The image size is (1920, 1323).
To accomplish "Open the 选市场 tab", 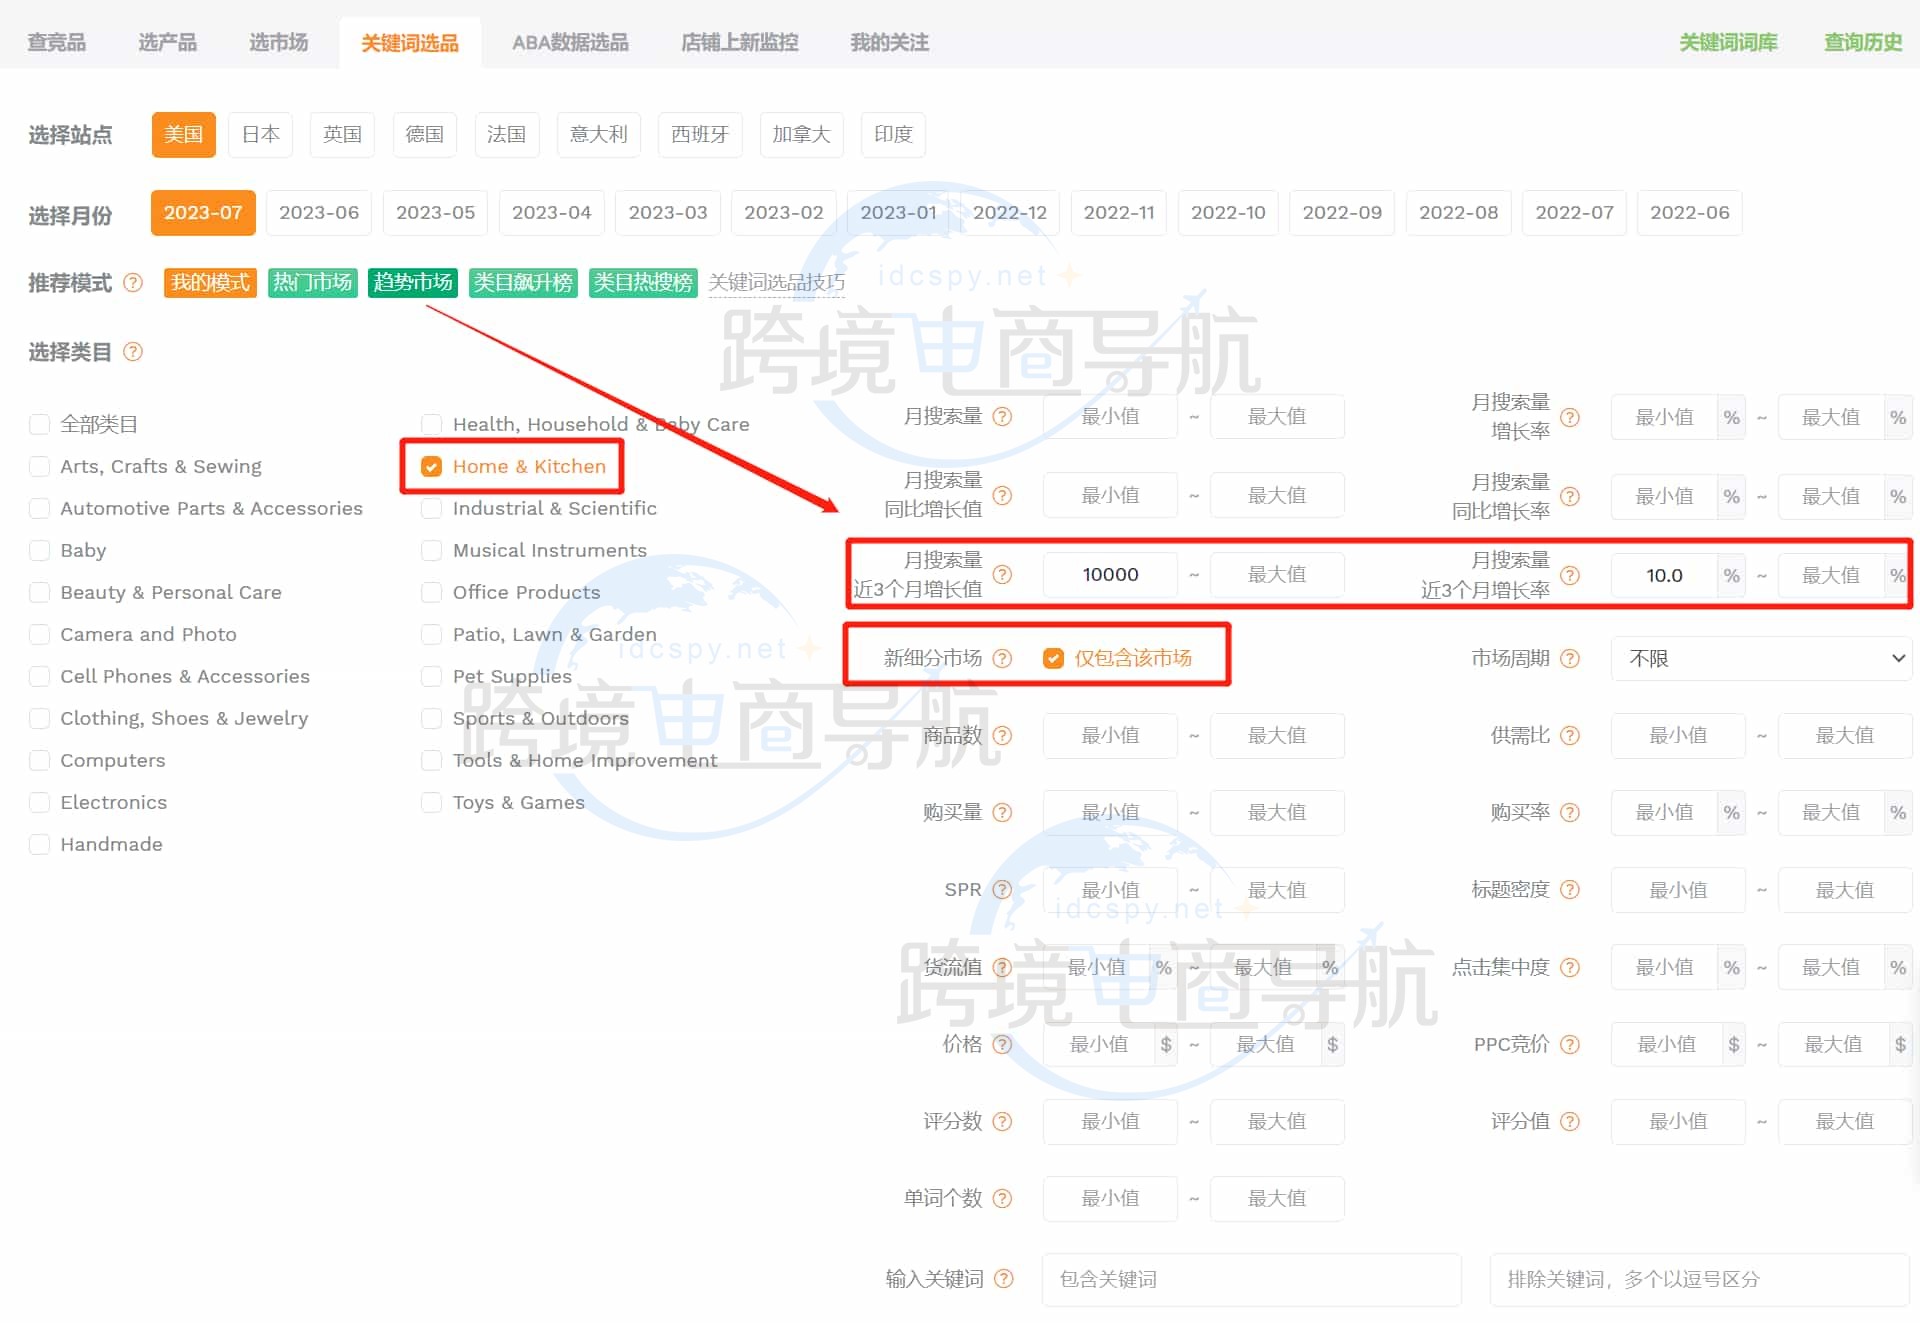I will click(x=278, y=43).
